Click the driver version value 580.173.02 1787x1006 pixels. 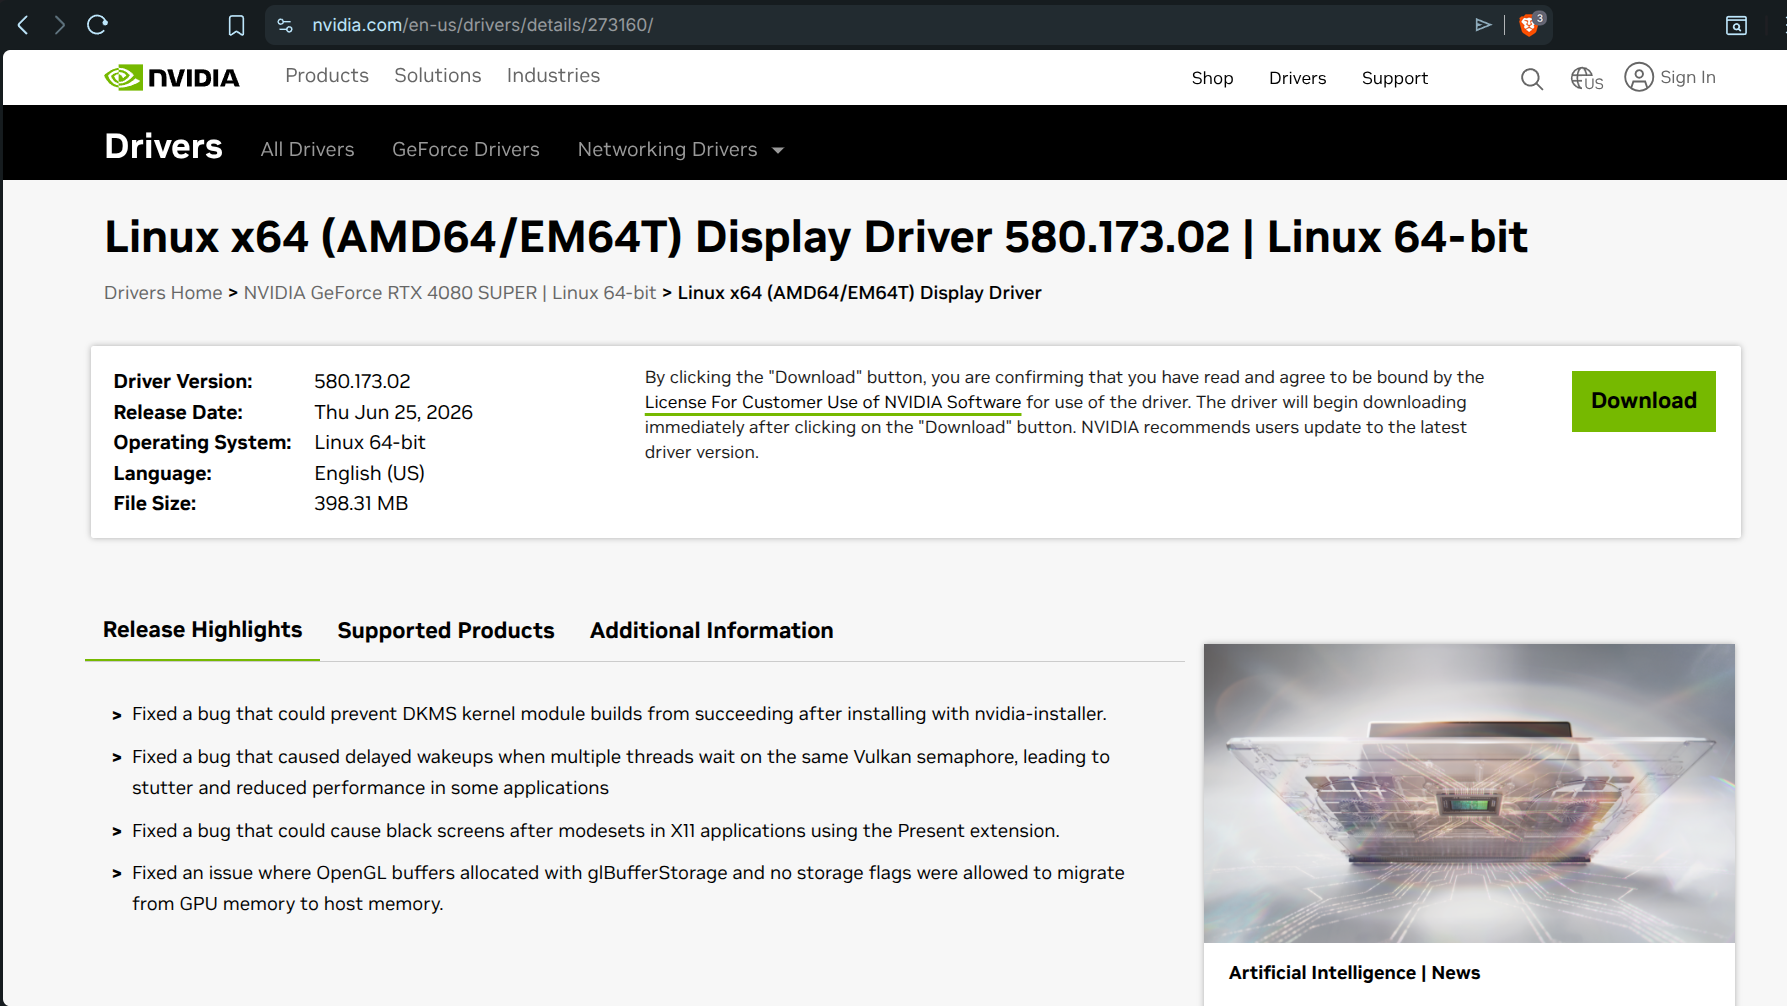[x=362, y=381]
